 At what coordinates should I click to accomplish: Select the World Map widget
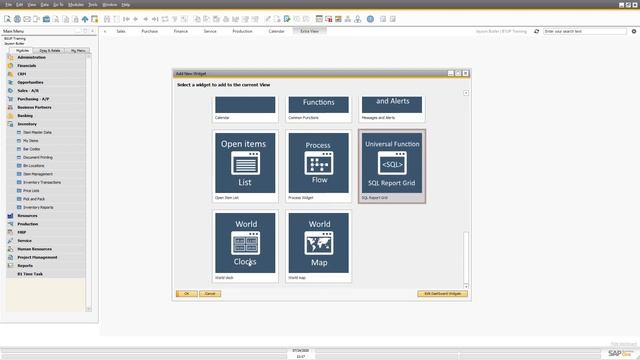(x=319, y=246)
